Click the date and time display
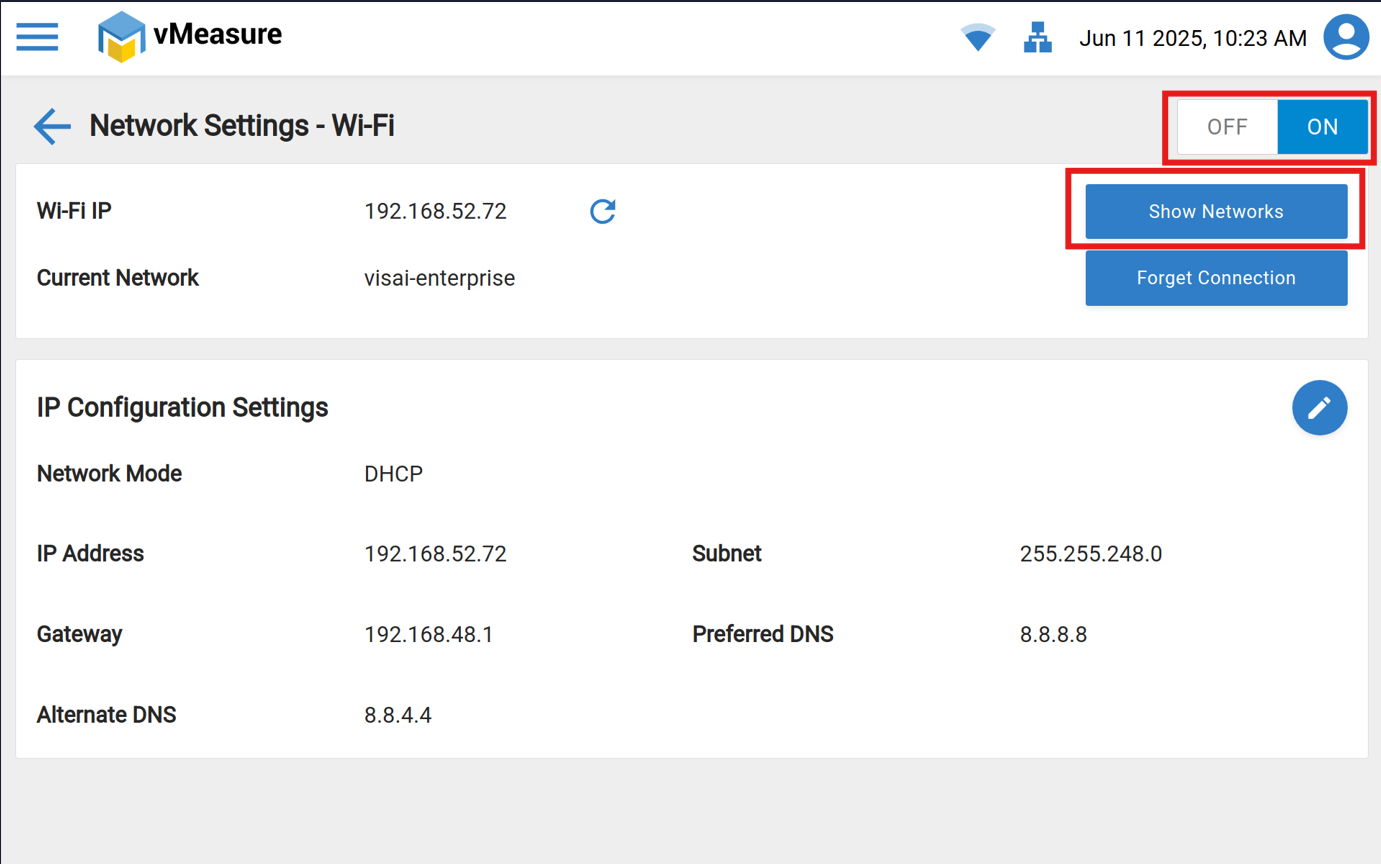 (x=1192, y=39)
